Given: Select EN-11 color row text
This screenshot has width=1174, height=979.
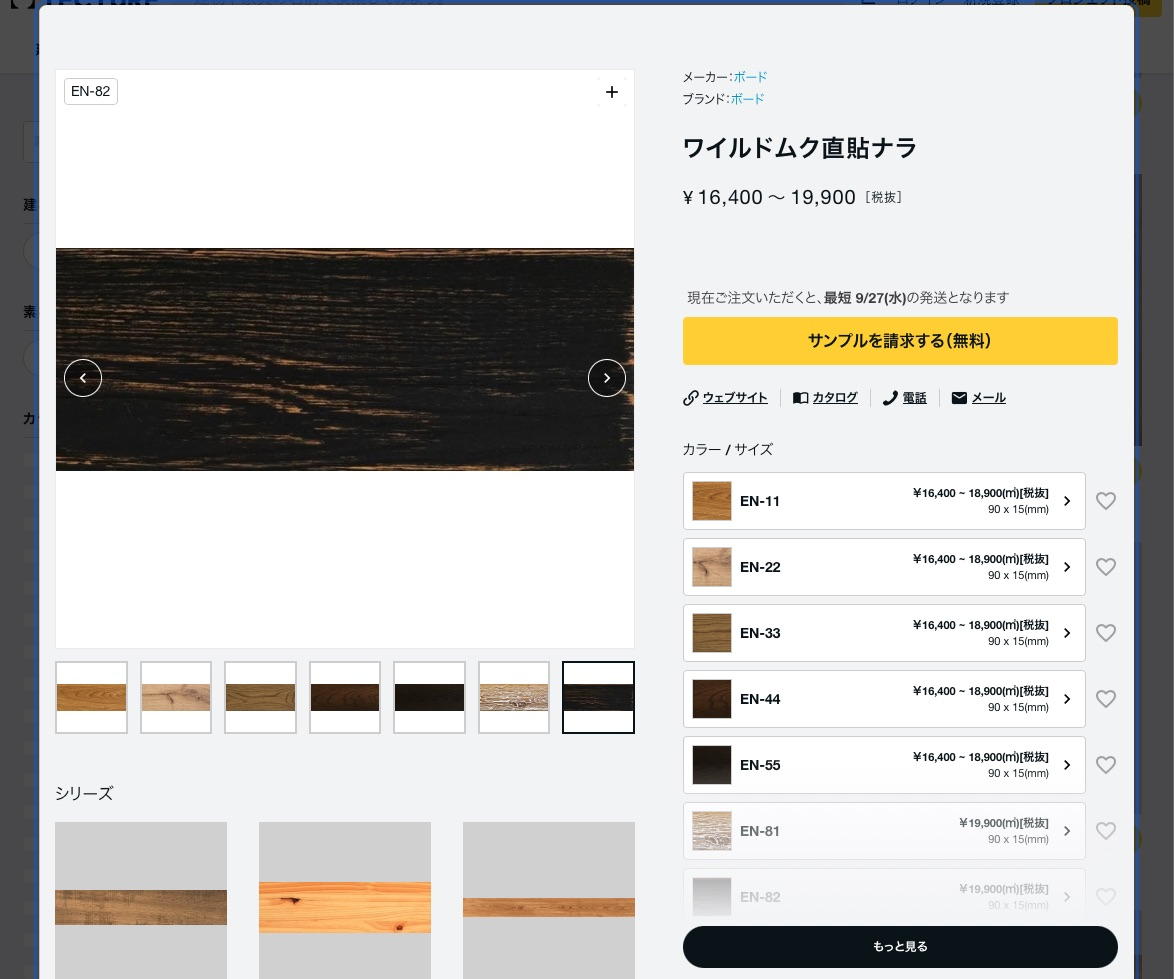Looking at the screenshot, I should coord(760,501).
